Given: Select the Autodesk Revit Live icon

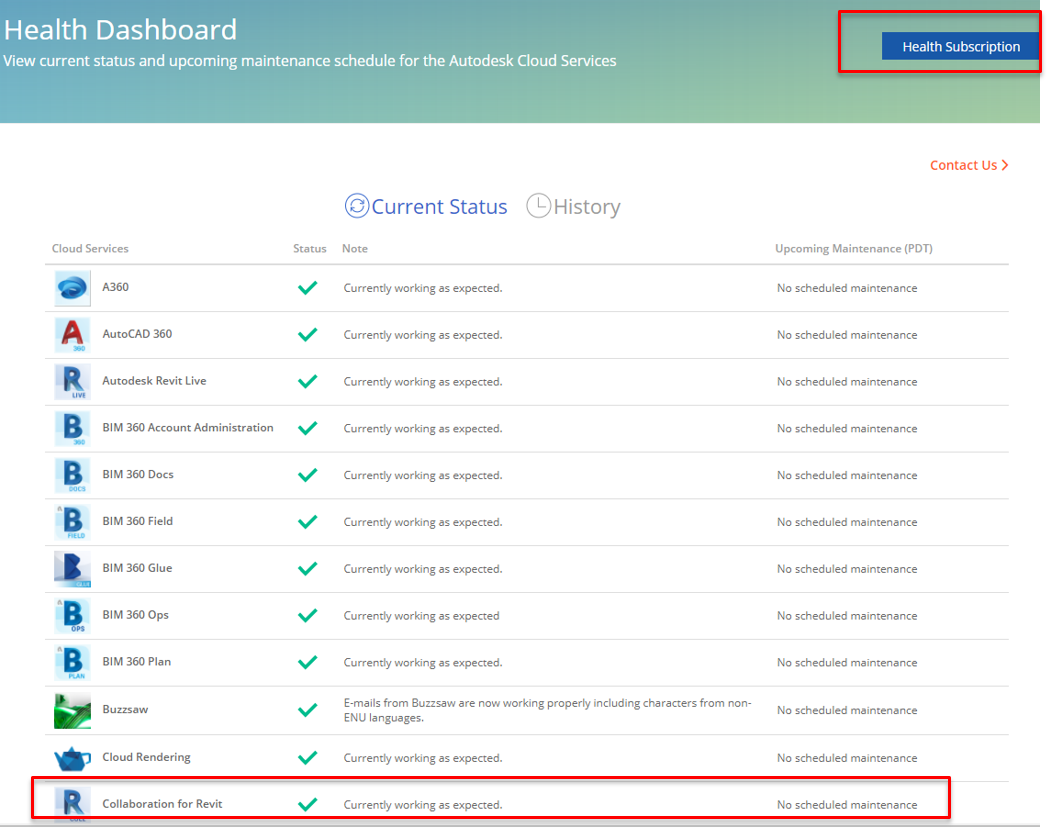Looking at the screenshot, I should 72,382.
